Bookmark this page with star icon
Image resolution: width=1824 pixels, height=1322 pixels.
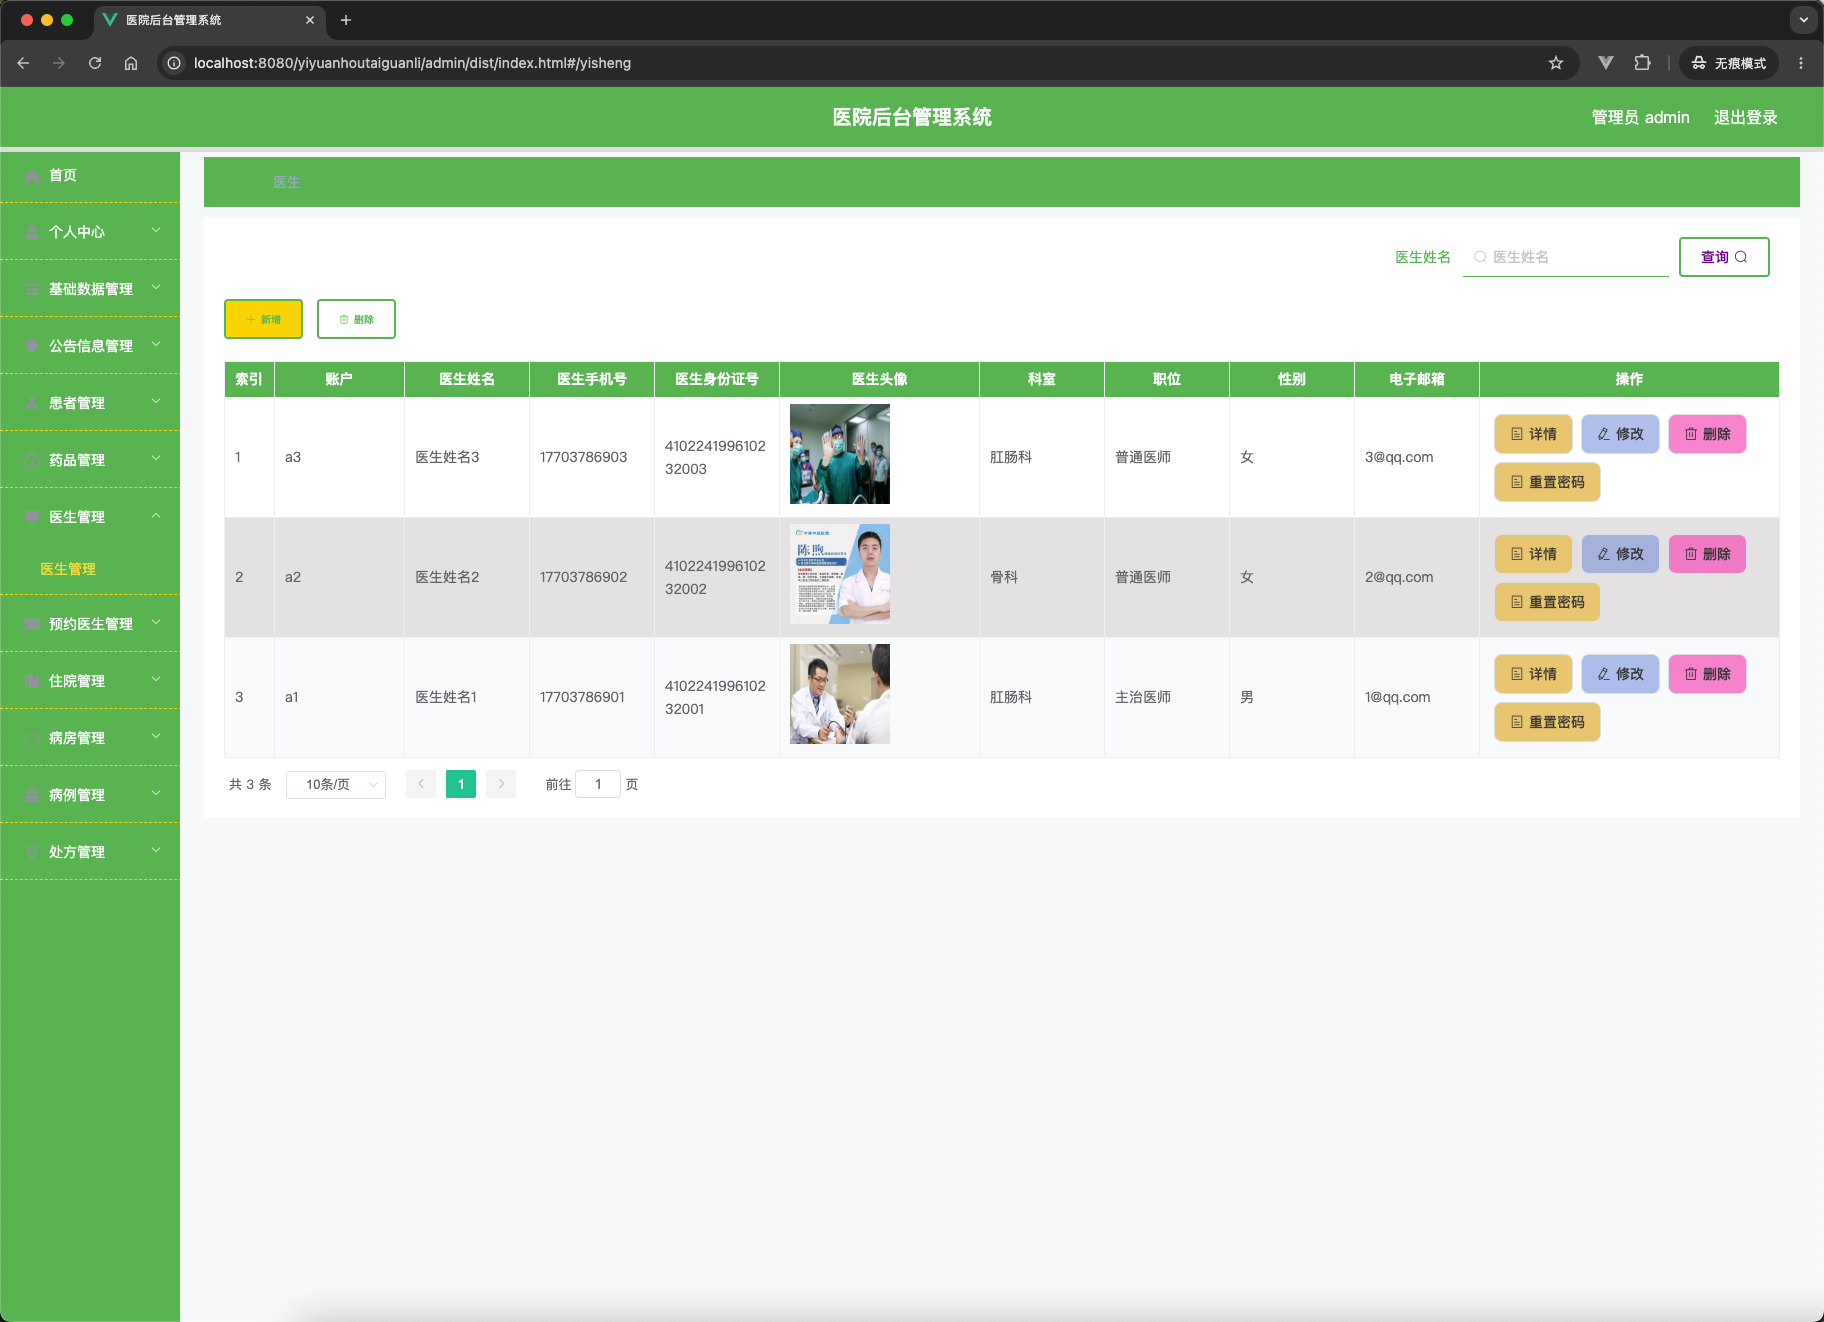[1556, 63]
